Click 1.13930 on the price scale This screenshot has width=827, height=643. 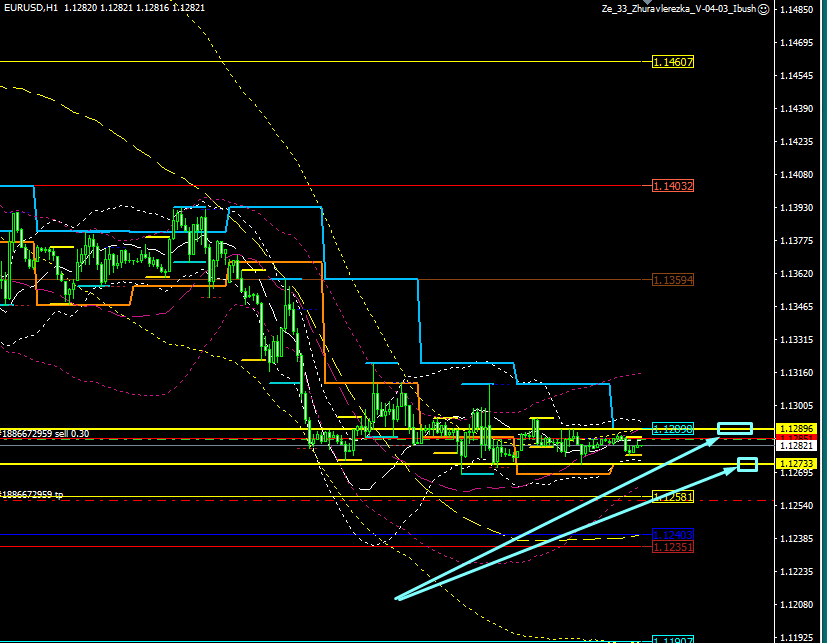click(x=796, y=208)
